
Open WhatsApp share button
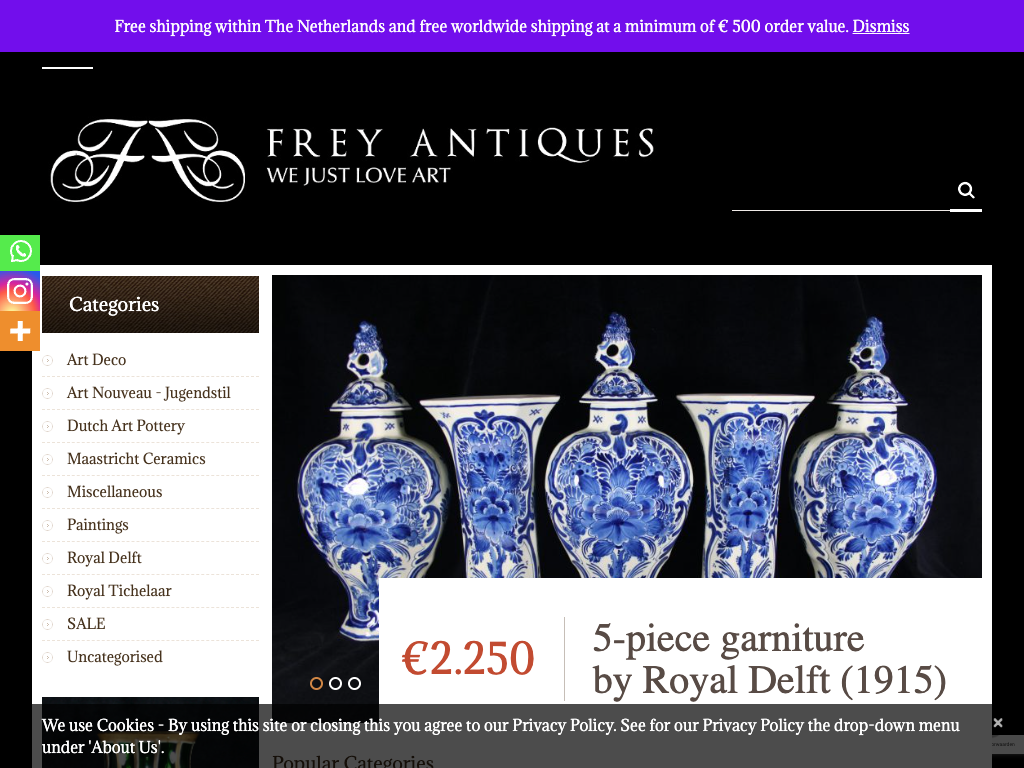pyautogui.click(x=20, y=252)
